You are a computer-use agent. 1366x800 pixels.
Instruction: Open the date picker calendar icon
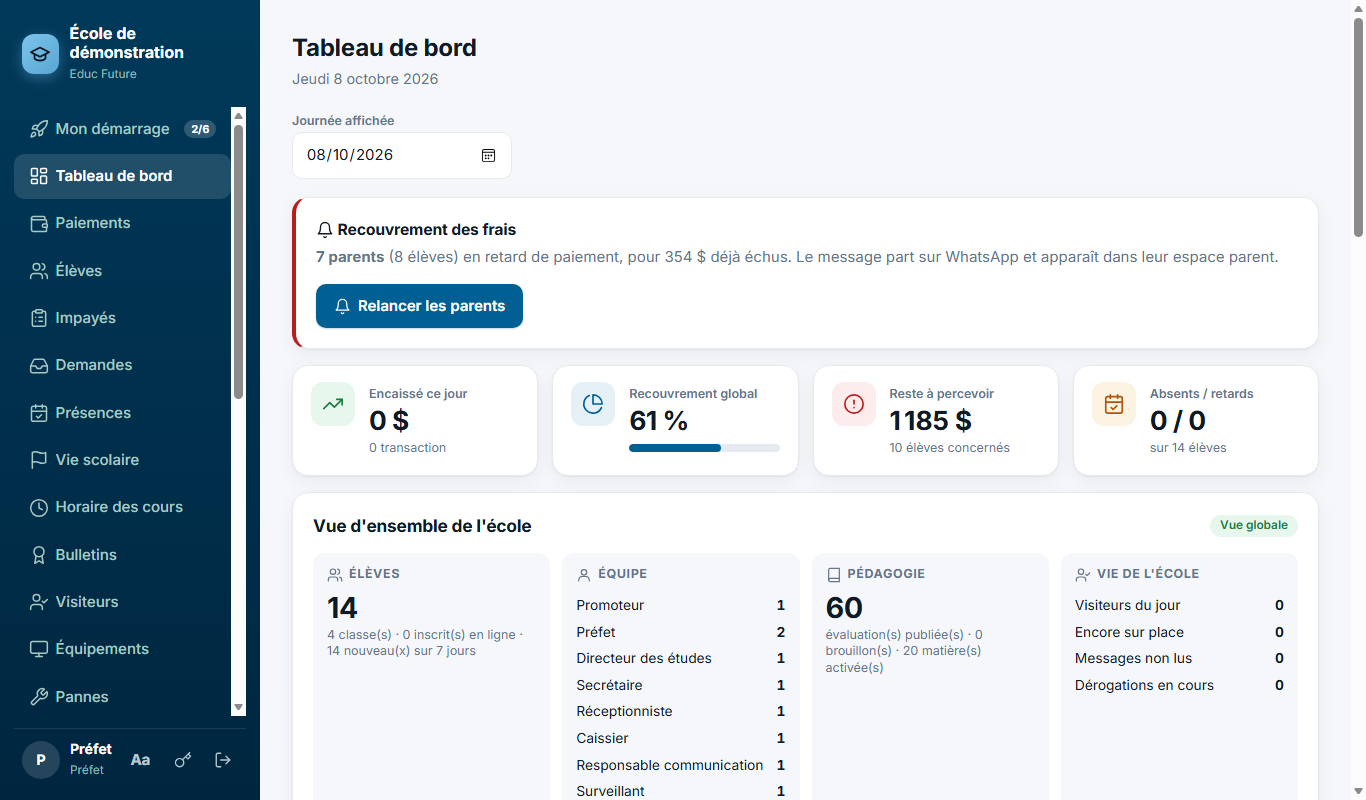488,155
